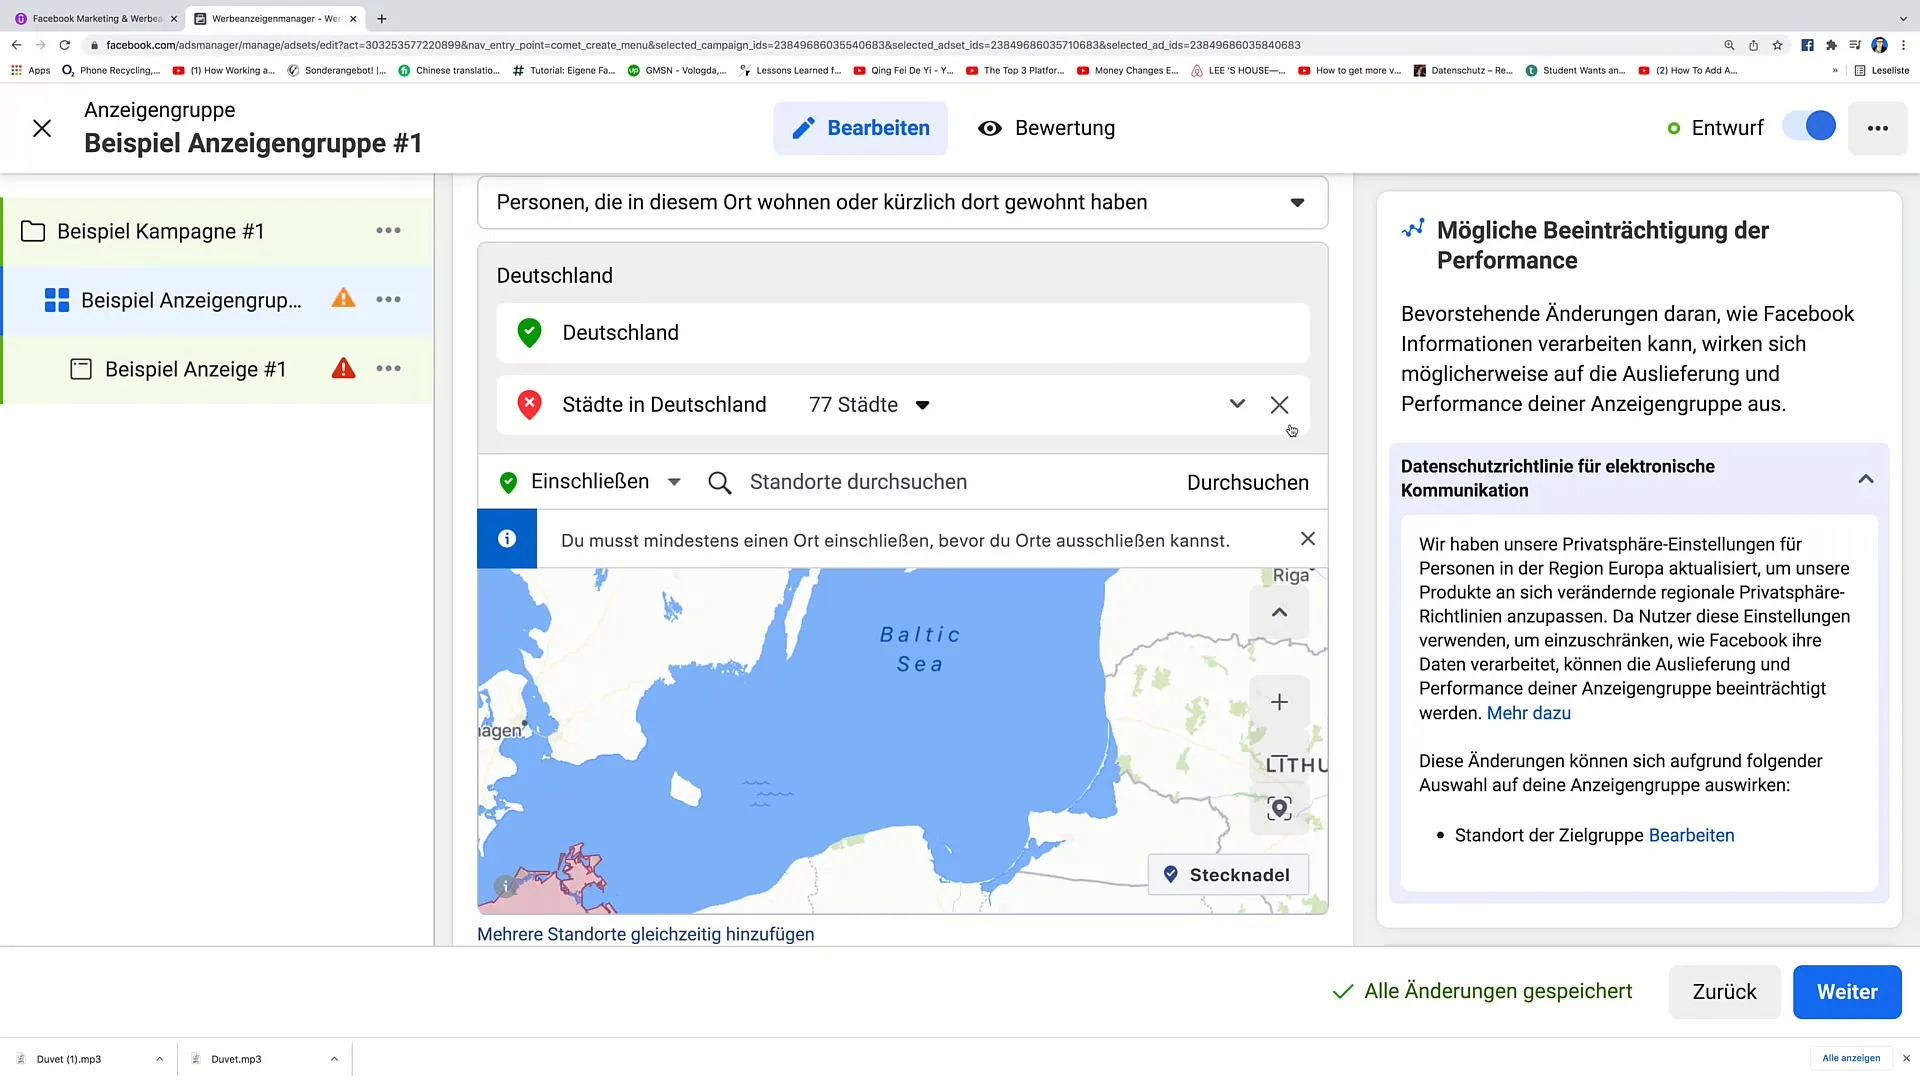Expand the Städte in Deutschland row chevron
1920x1080 pixels.
(x=1237, y=404)
